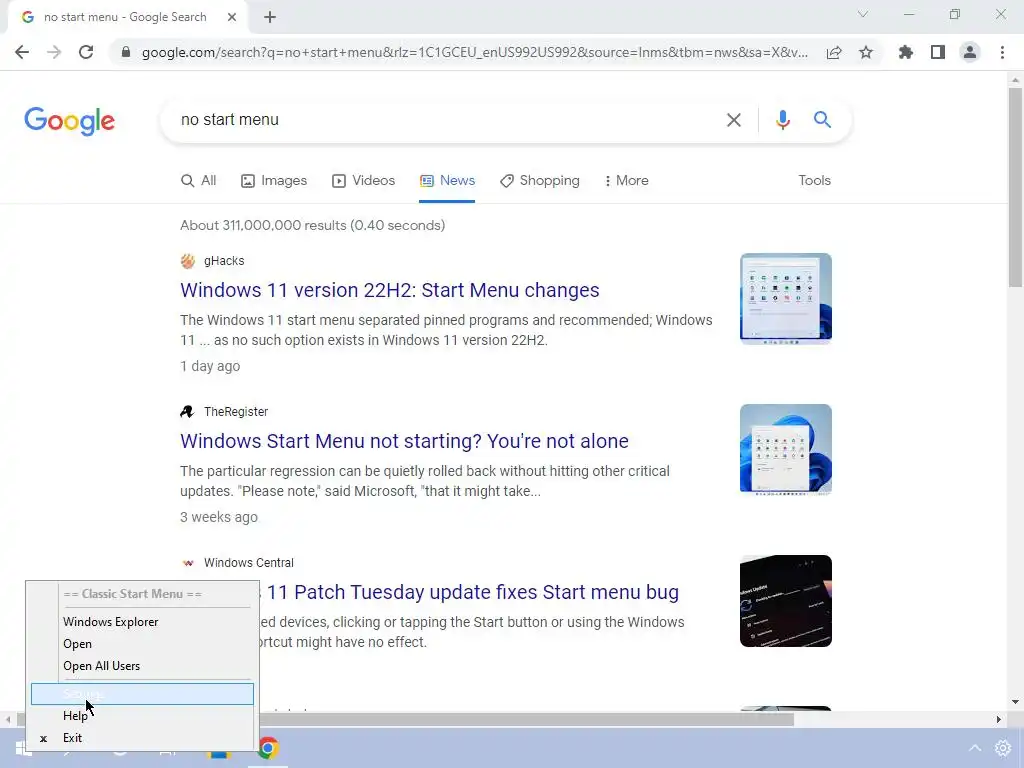The image size is (1024, 768).
Task: Start voice search with microphone icon
Action: point(782,120)
